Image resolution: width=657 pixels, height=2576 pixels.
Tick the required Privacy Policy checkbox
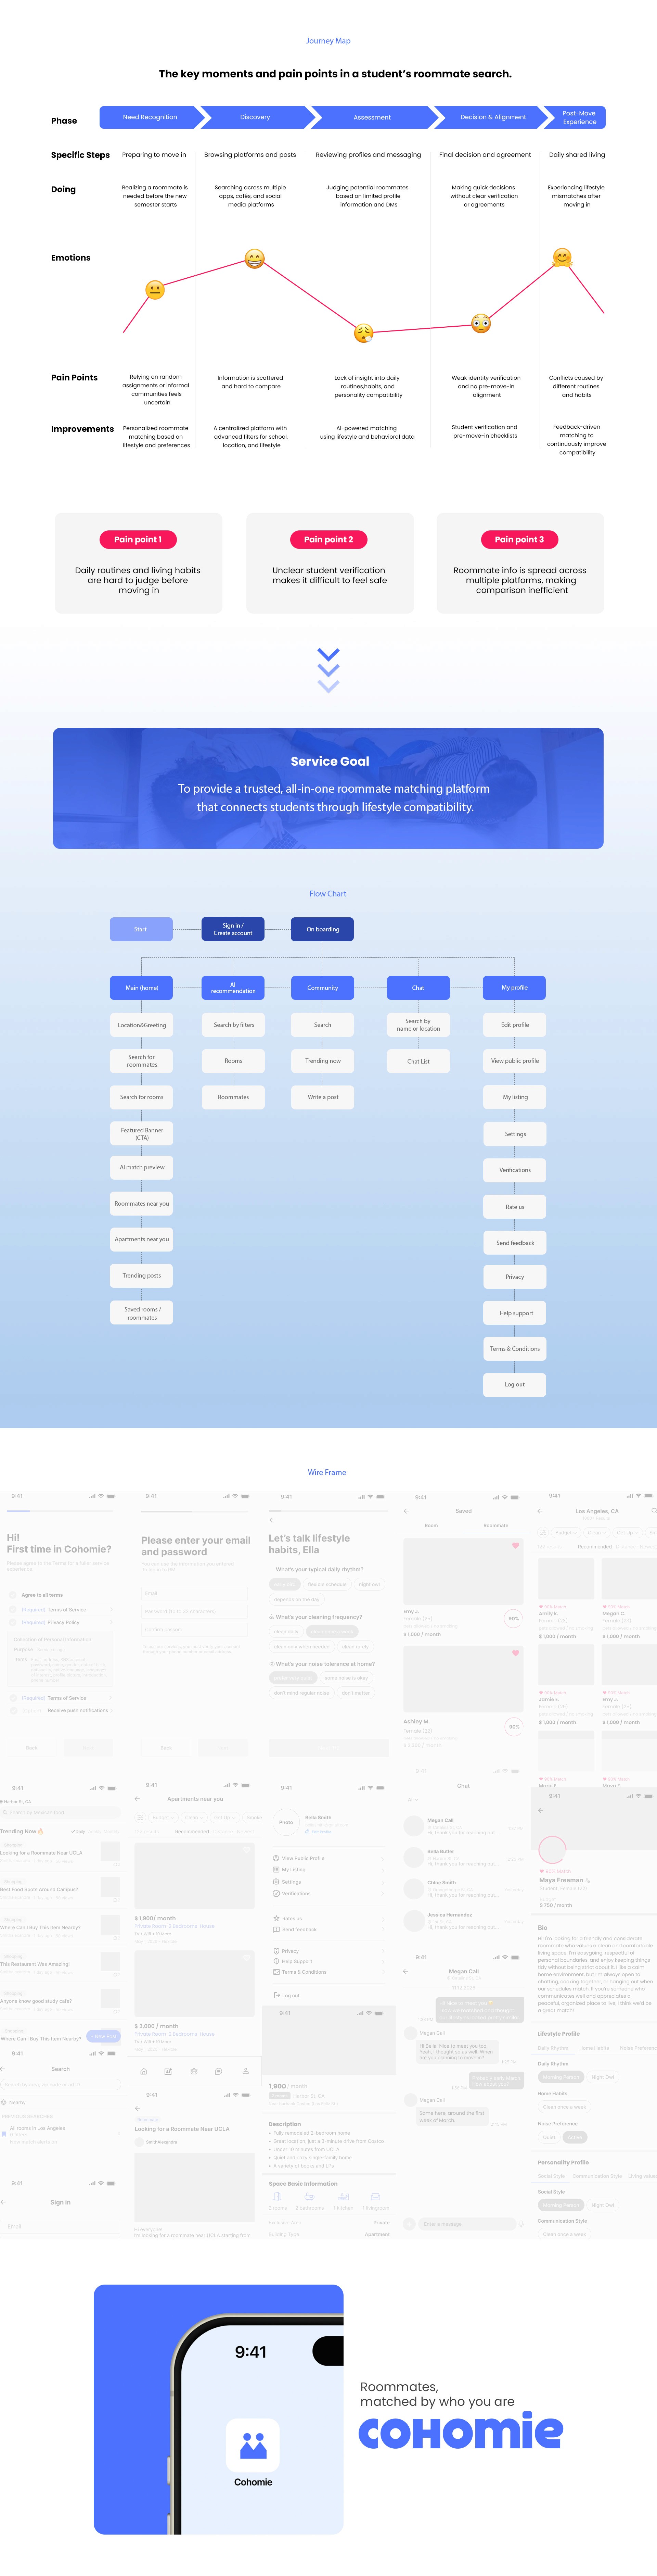13,1622
